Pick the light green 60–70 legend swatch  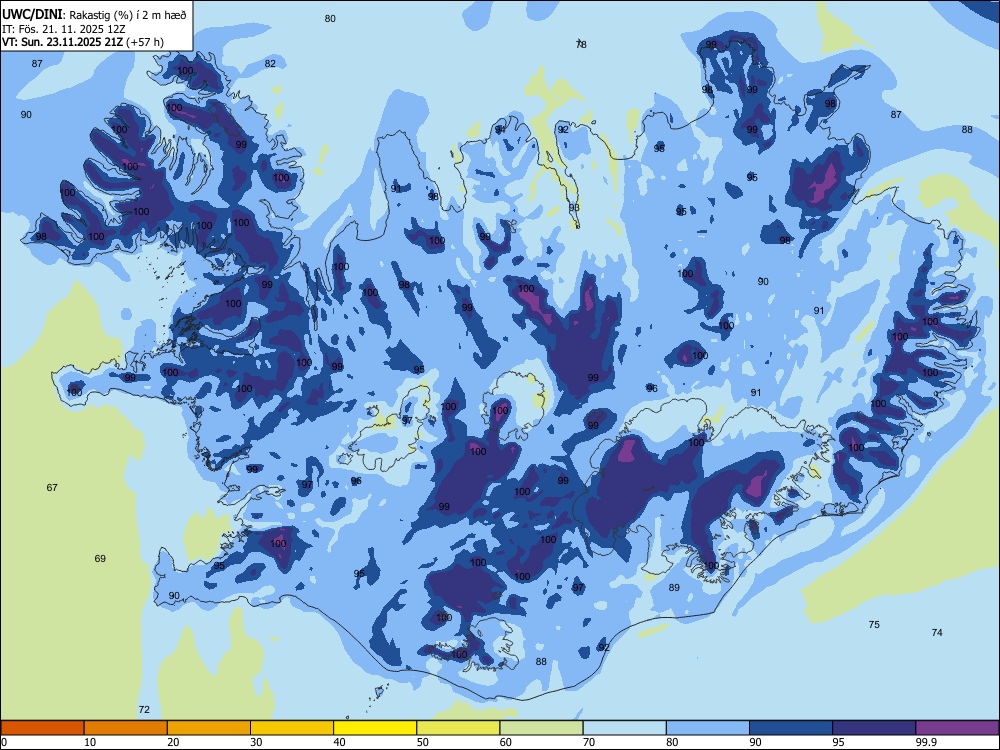pyautogui.click(x=541, y=728)
